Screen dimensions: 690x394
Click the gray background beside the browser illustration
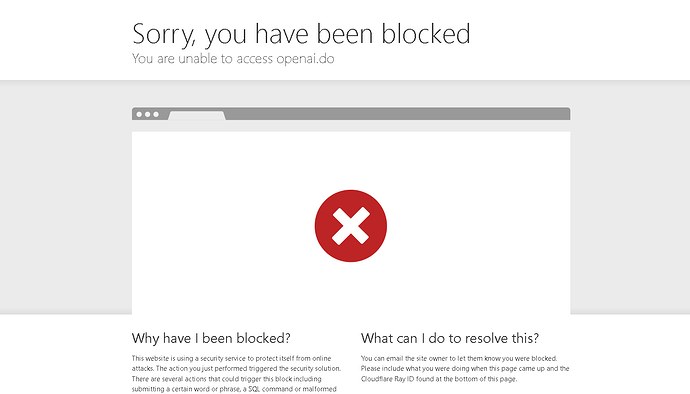click(x=66, y=198)
